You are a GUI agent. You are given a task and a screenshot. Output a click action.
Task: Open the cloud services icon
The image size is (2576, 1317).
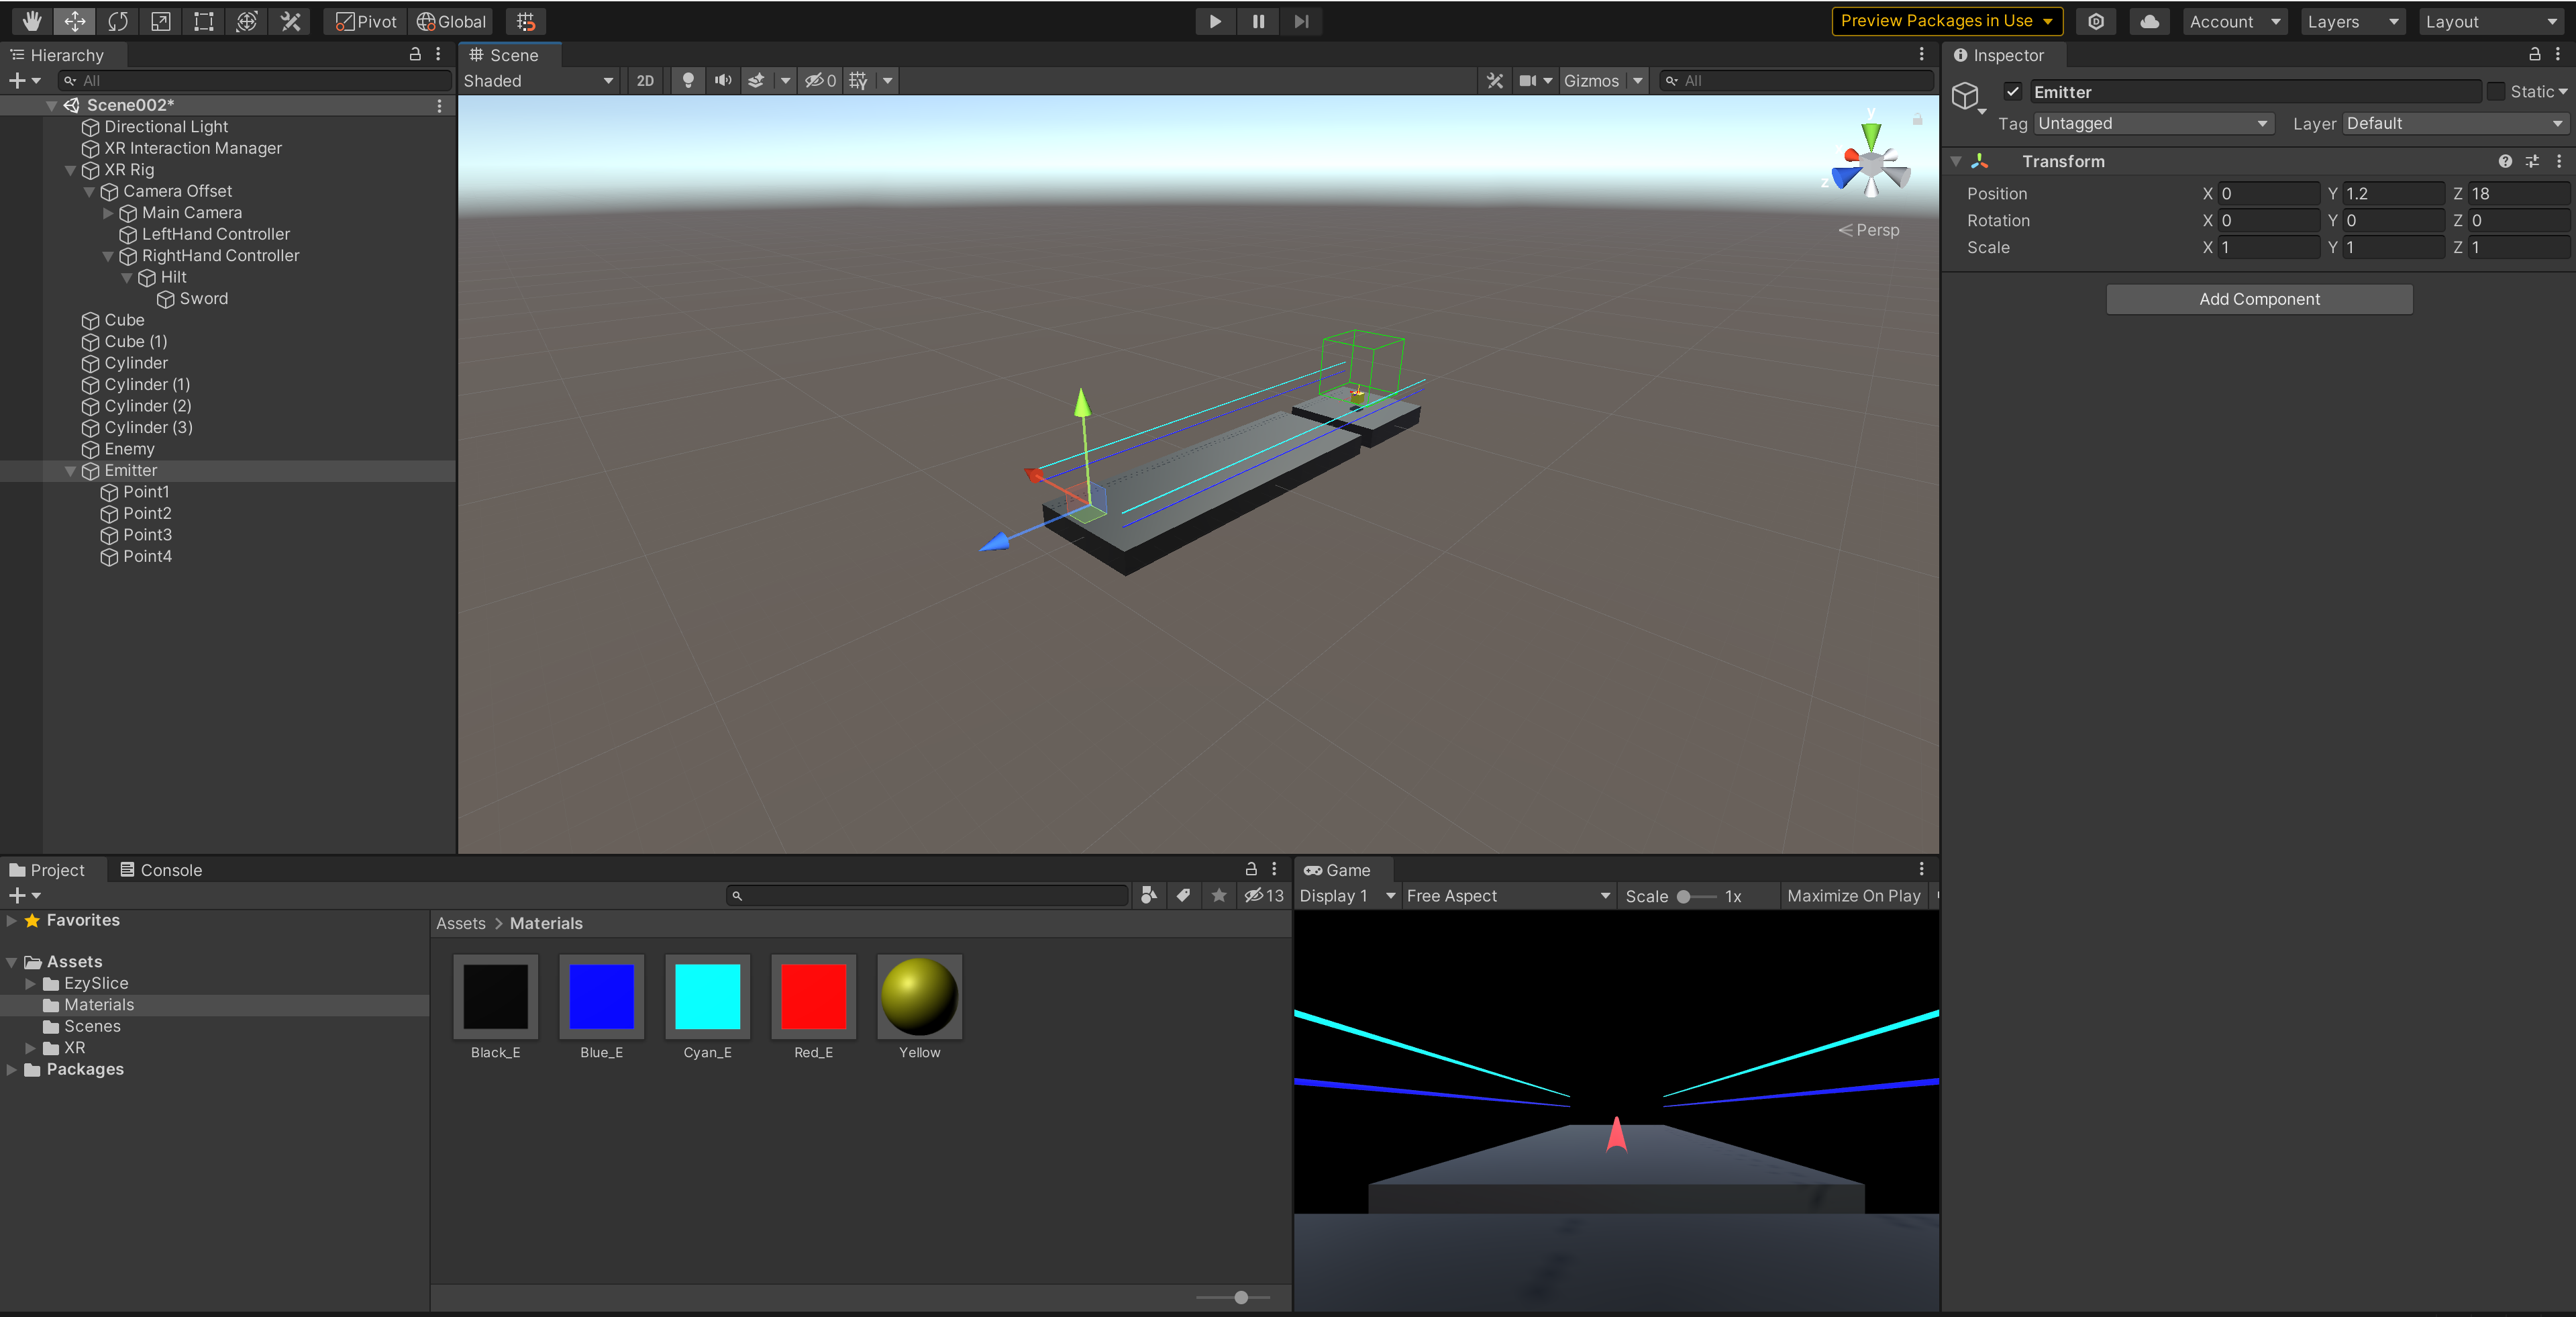click(2149, 21)
